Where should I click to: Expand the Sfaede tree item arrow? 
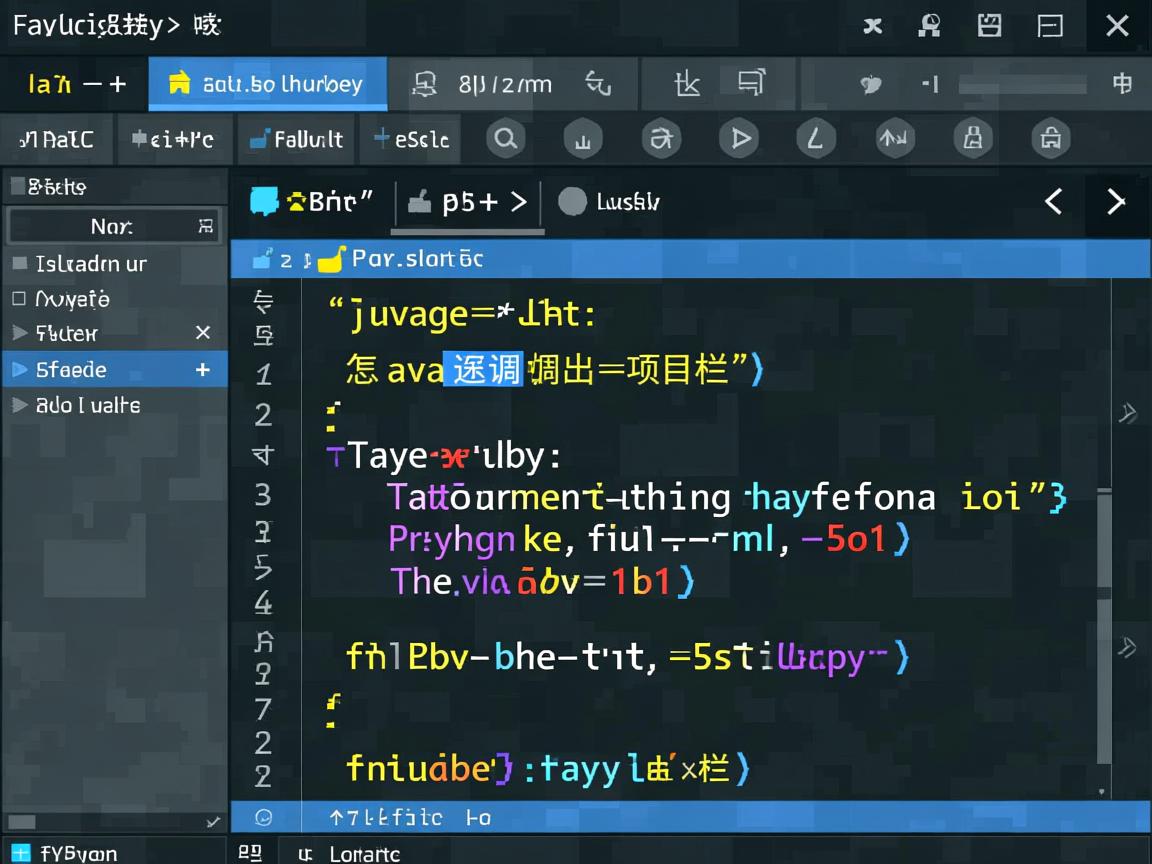pos(19,369)
